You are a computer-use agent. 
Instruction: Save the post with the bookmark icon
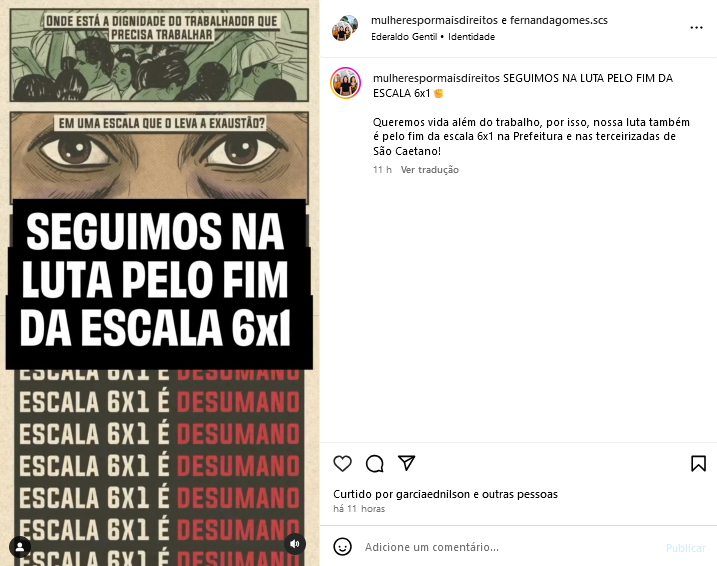tap(698, 463)
